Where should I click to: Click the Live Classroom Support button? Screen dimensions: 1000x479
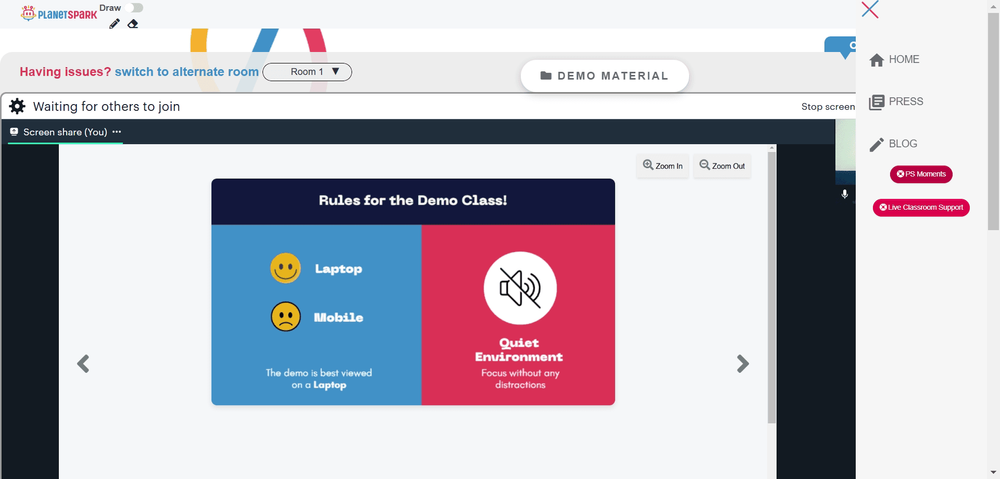point(921,207)
